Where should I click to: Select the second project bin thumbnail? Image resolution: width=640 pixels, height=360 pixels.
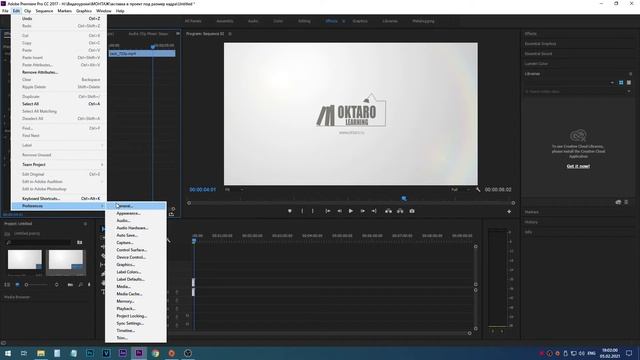coord(66,260)
